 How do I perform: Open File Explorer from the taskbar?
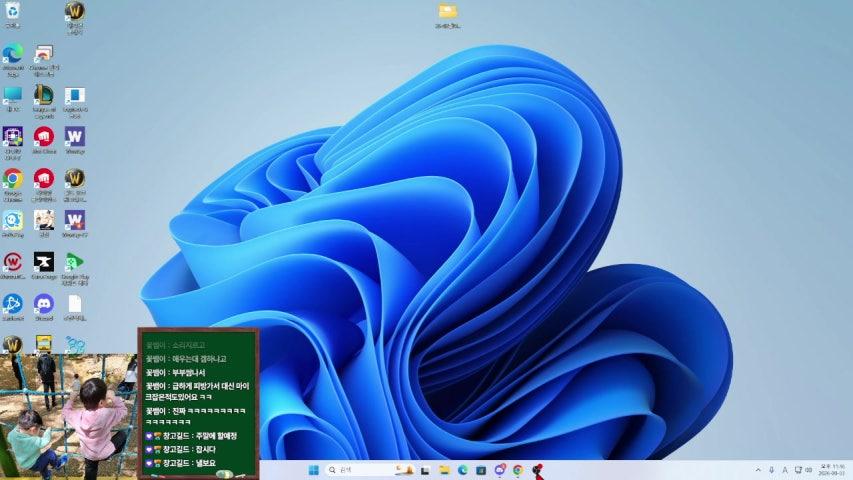click(x=444, y=470)
